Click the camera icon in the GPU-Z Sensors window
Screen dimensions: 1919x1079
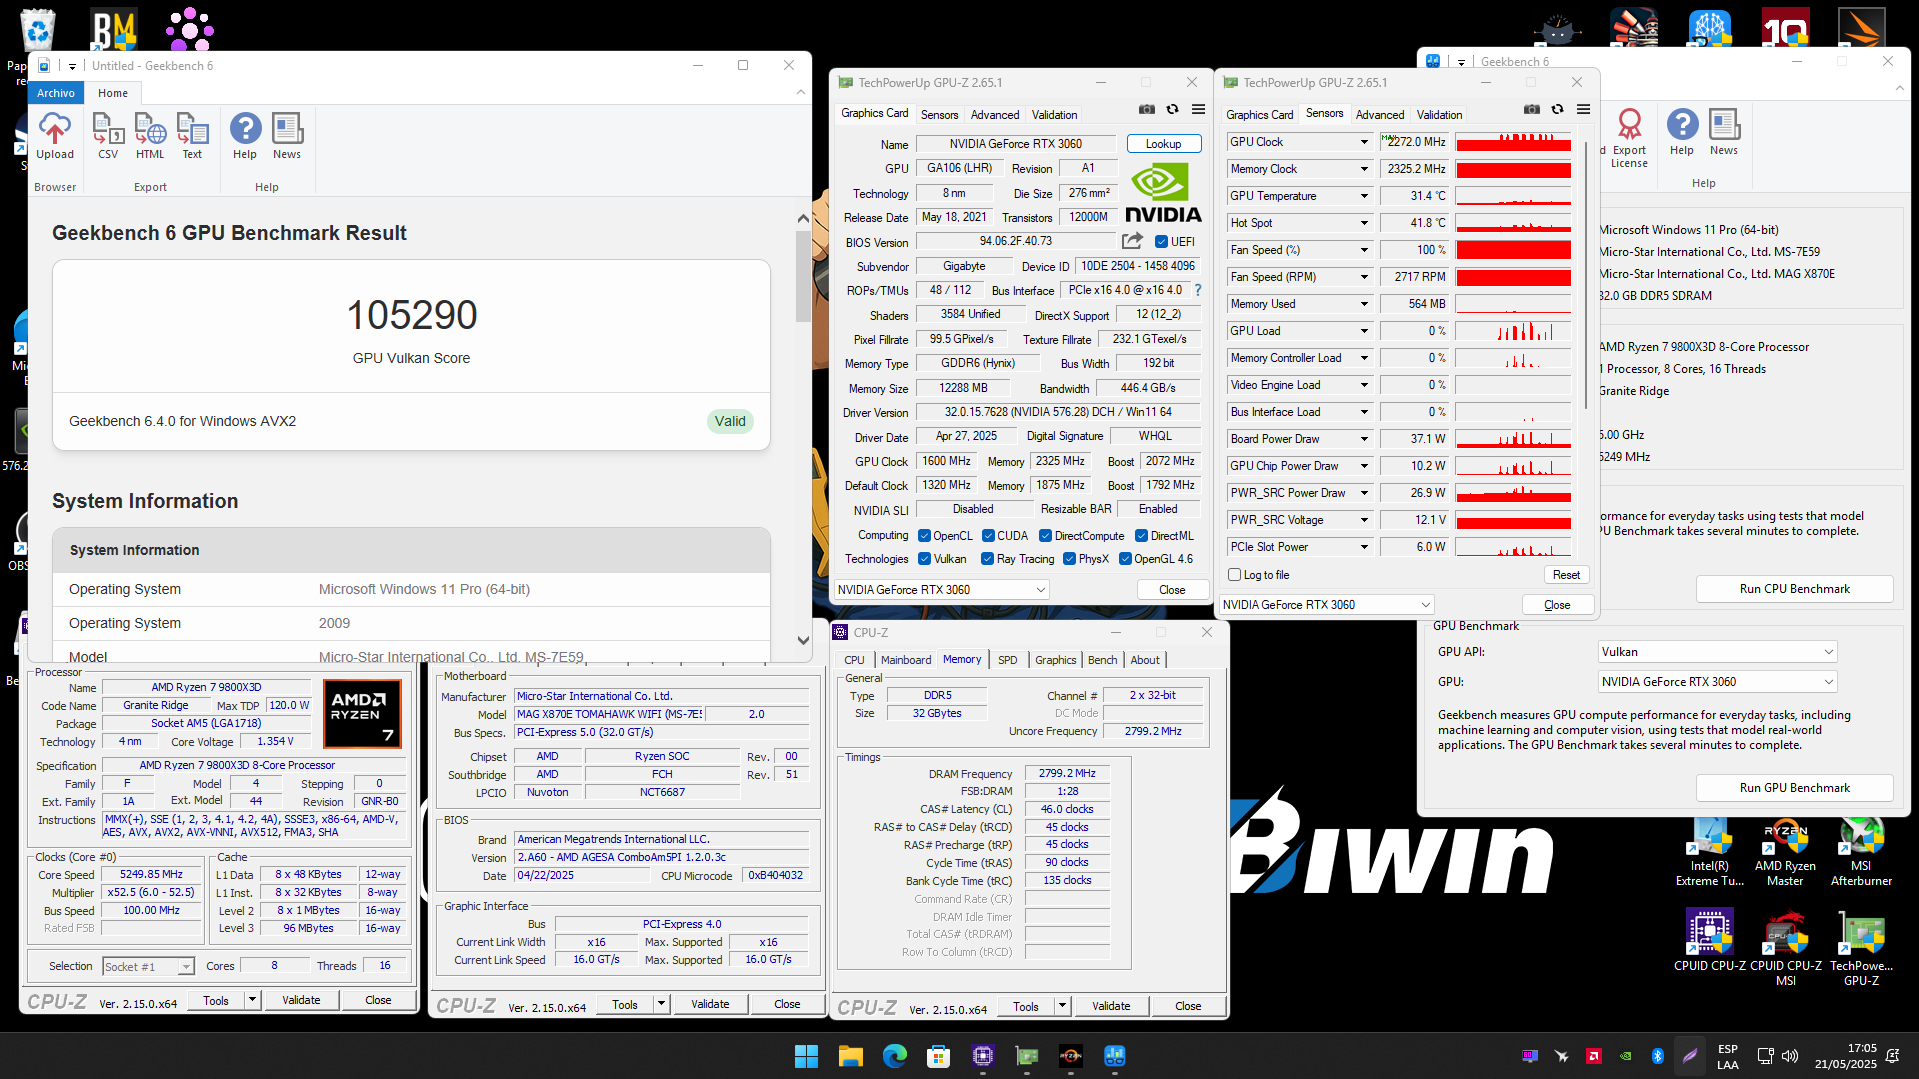[1532, 110]
